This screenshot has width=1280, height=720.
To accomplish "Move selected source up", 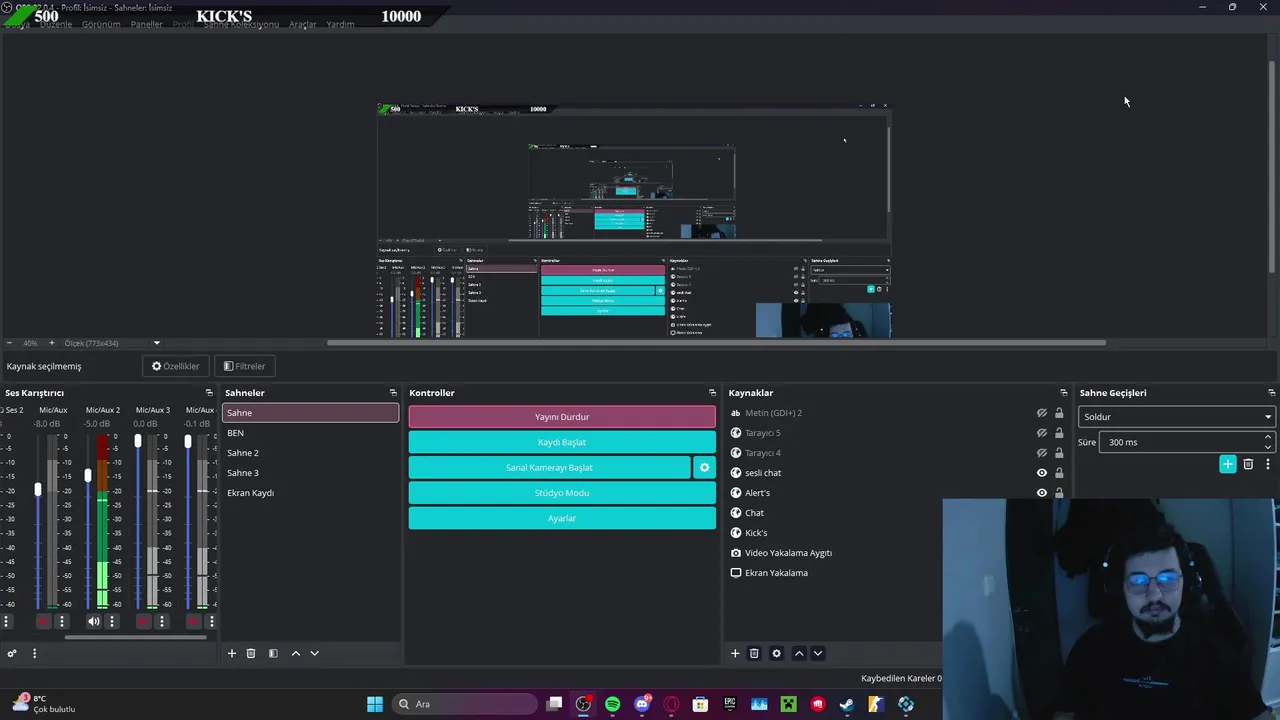I will [x=798, y=653].
